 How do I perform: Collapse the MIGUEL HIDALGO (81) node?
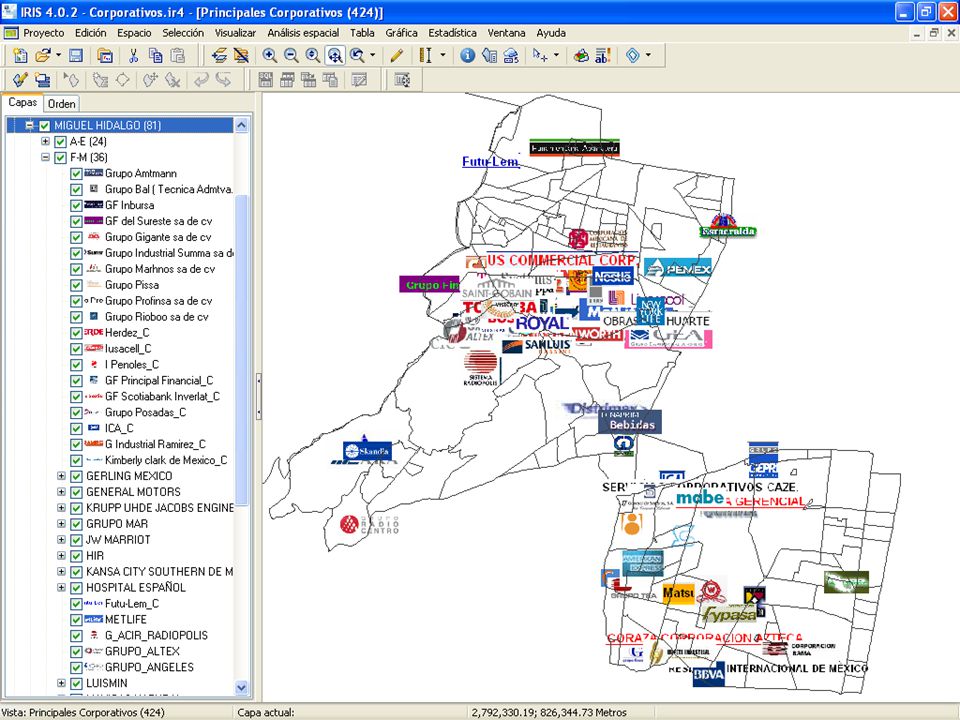pyautogui.click(x=29, y=126)
